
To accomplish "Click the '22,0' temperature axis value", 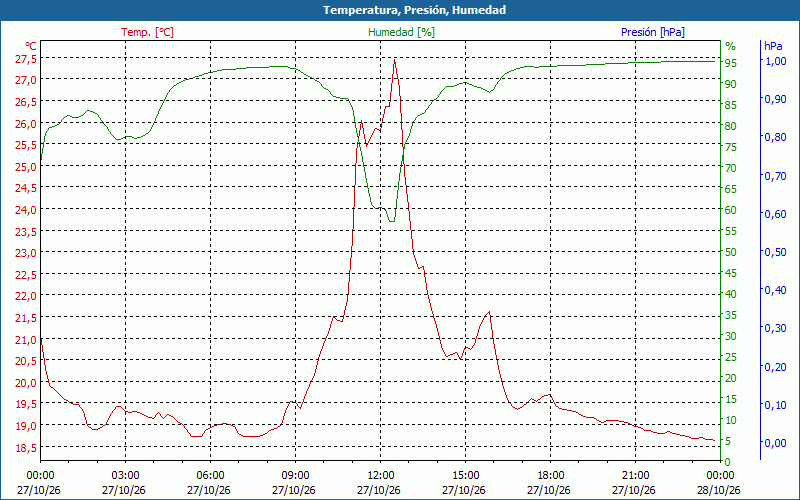I will 26,296.
